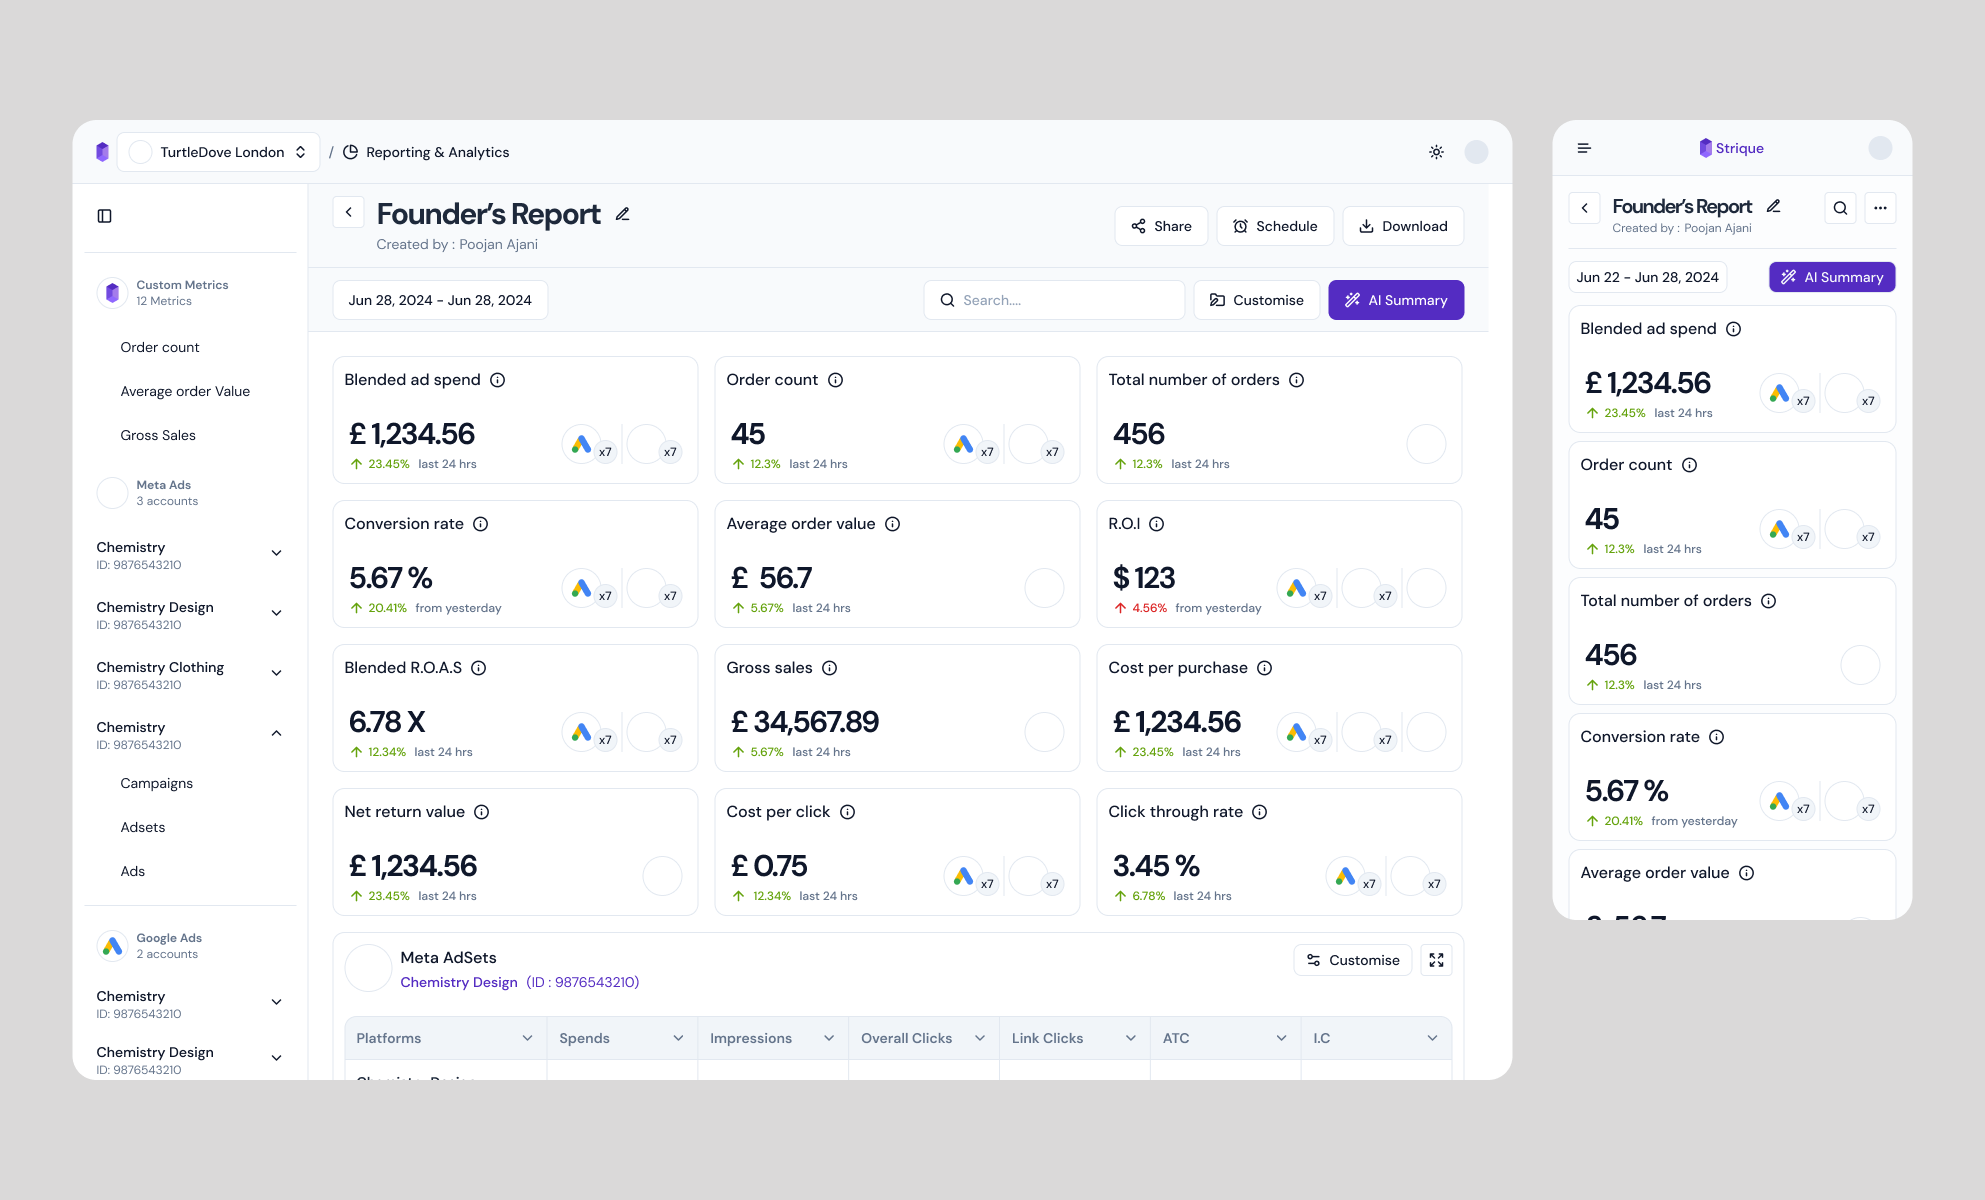
Task: Show info for Net return value card
Action: click(482, 812)
